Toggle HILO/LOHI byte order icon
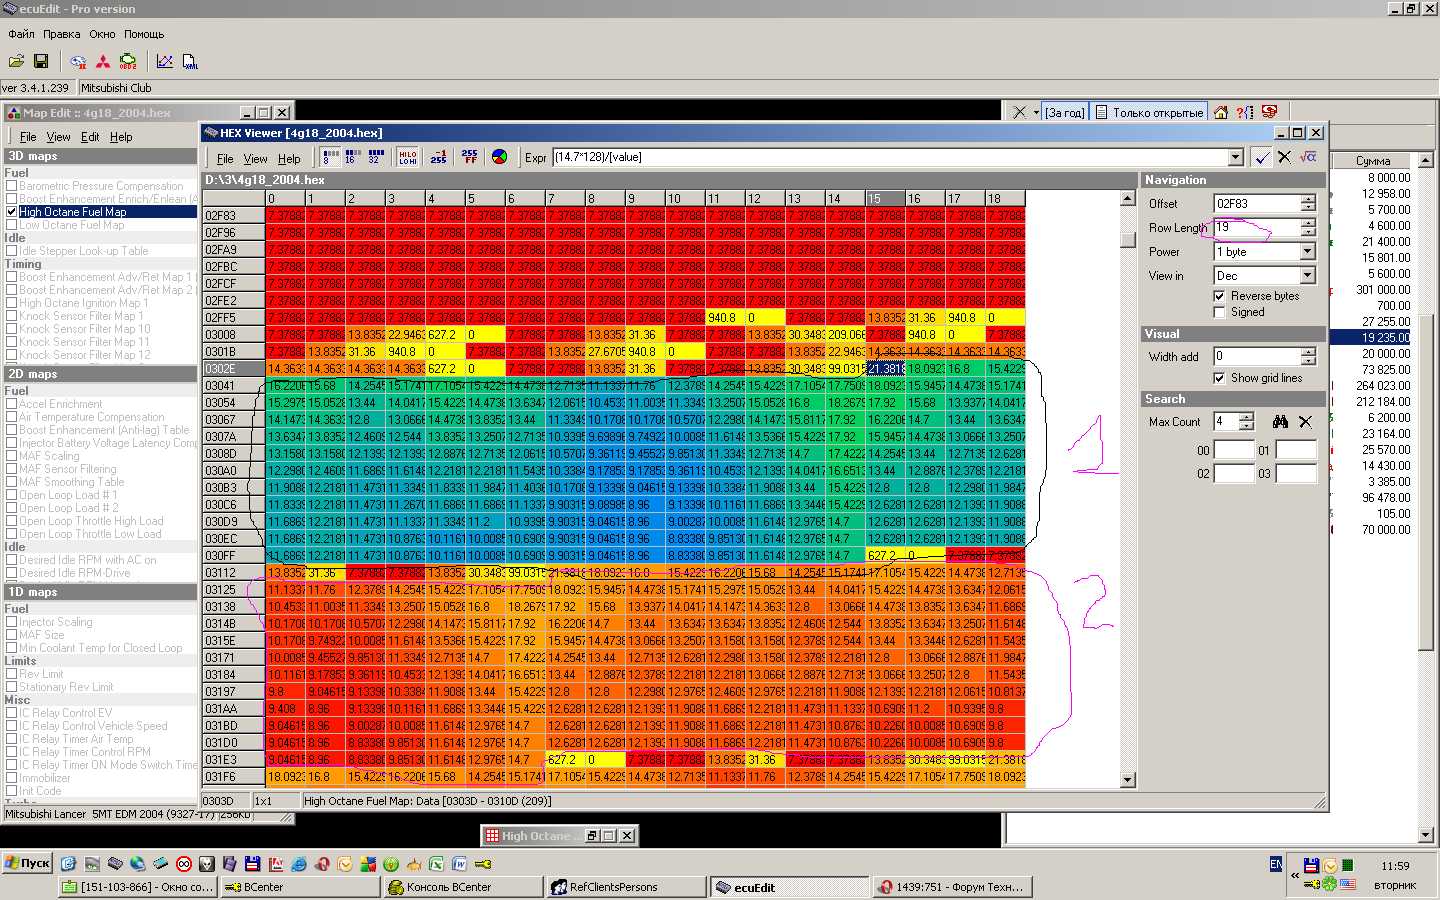The height and width of the screenshot is (900, 1440). (408, 157)
